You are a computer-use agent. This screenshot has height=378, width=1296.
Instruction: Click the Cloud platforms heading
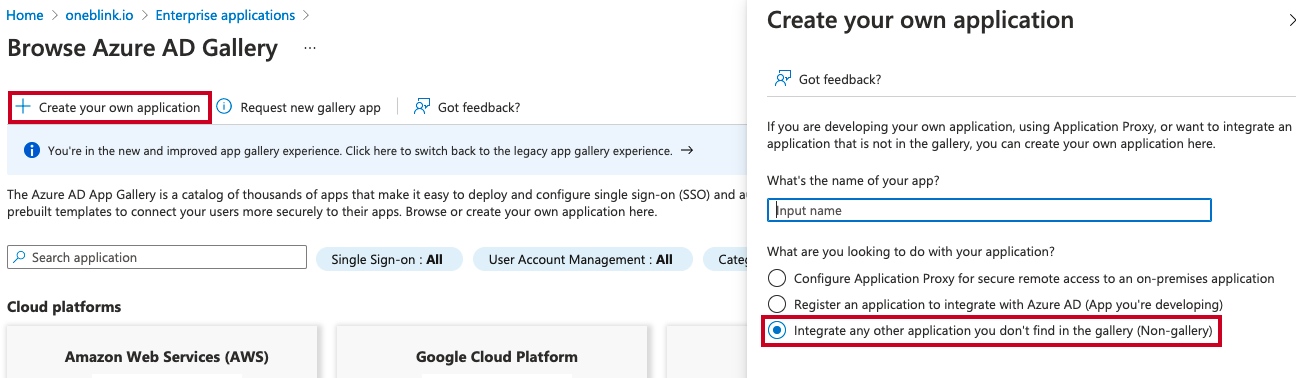pyautogui.click(x=64, y=306)
